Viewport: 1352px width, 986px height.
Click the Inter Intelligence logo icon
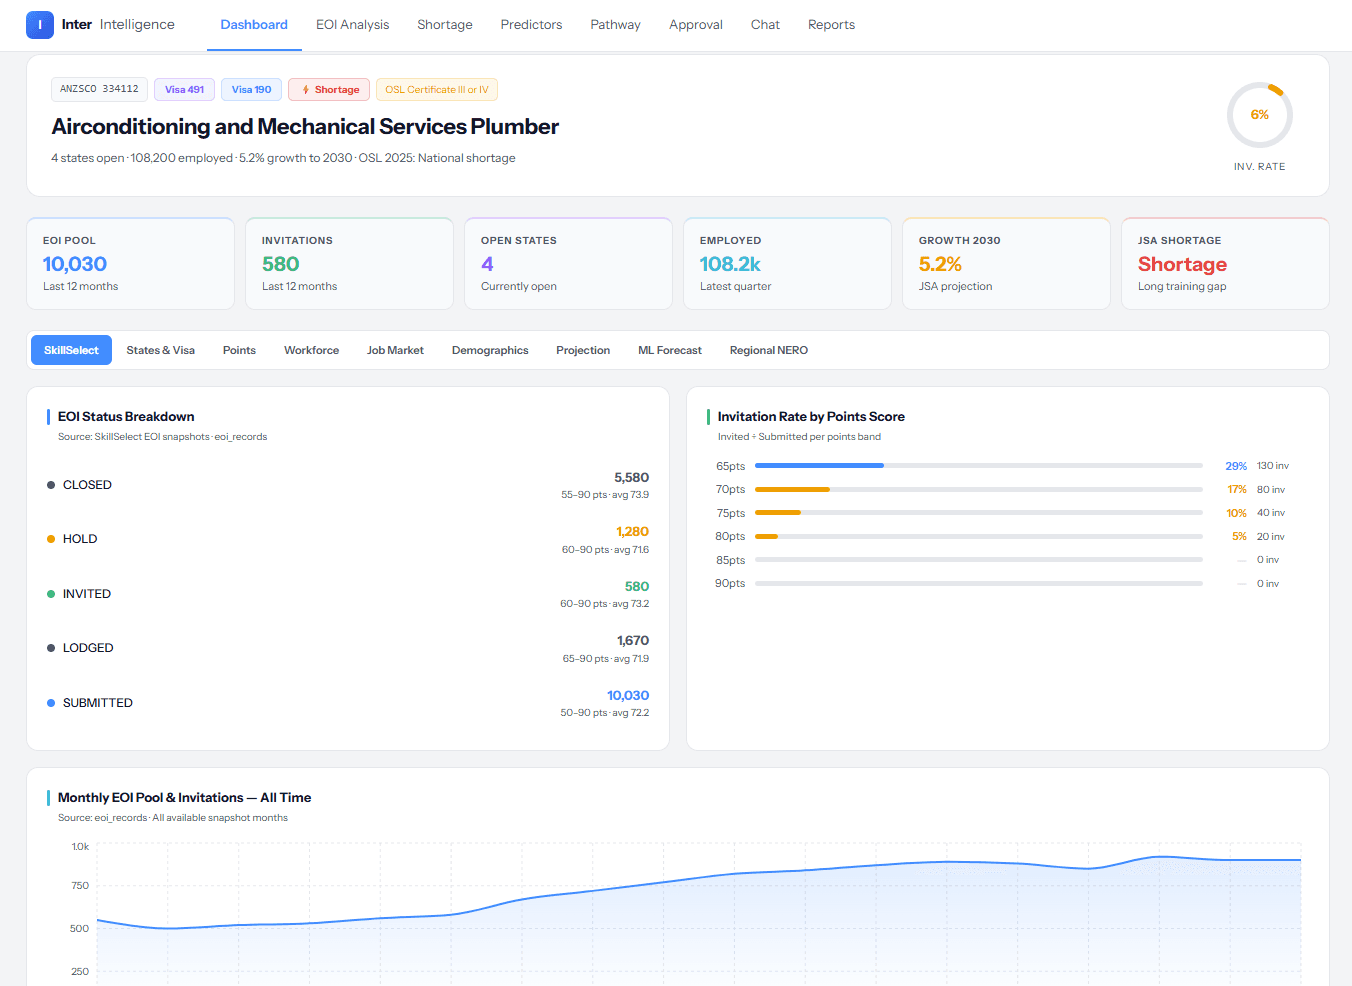pos(40,25)
